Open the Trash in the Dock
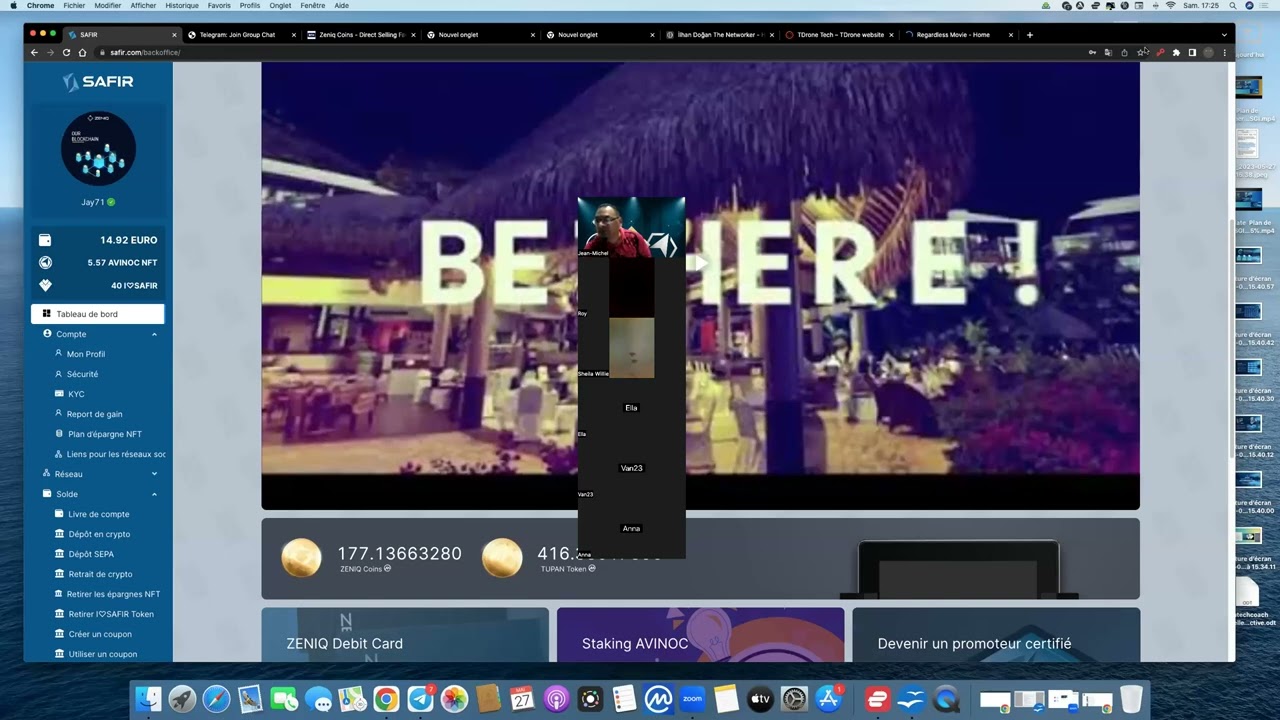This screenshot has width=1280, height=720. coord(1131,699)
